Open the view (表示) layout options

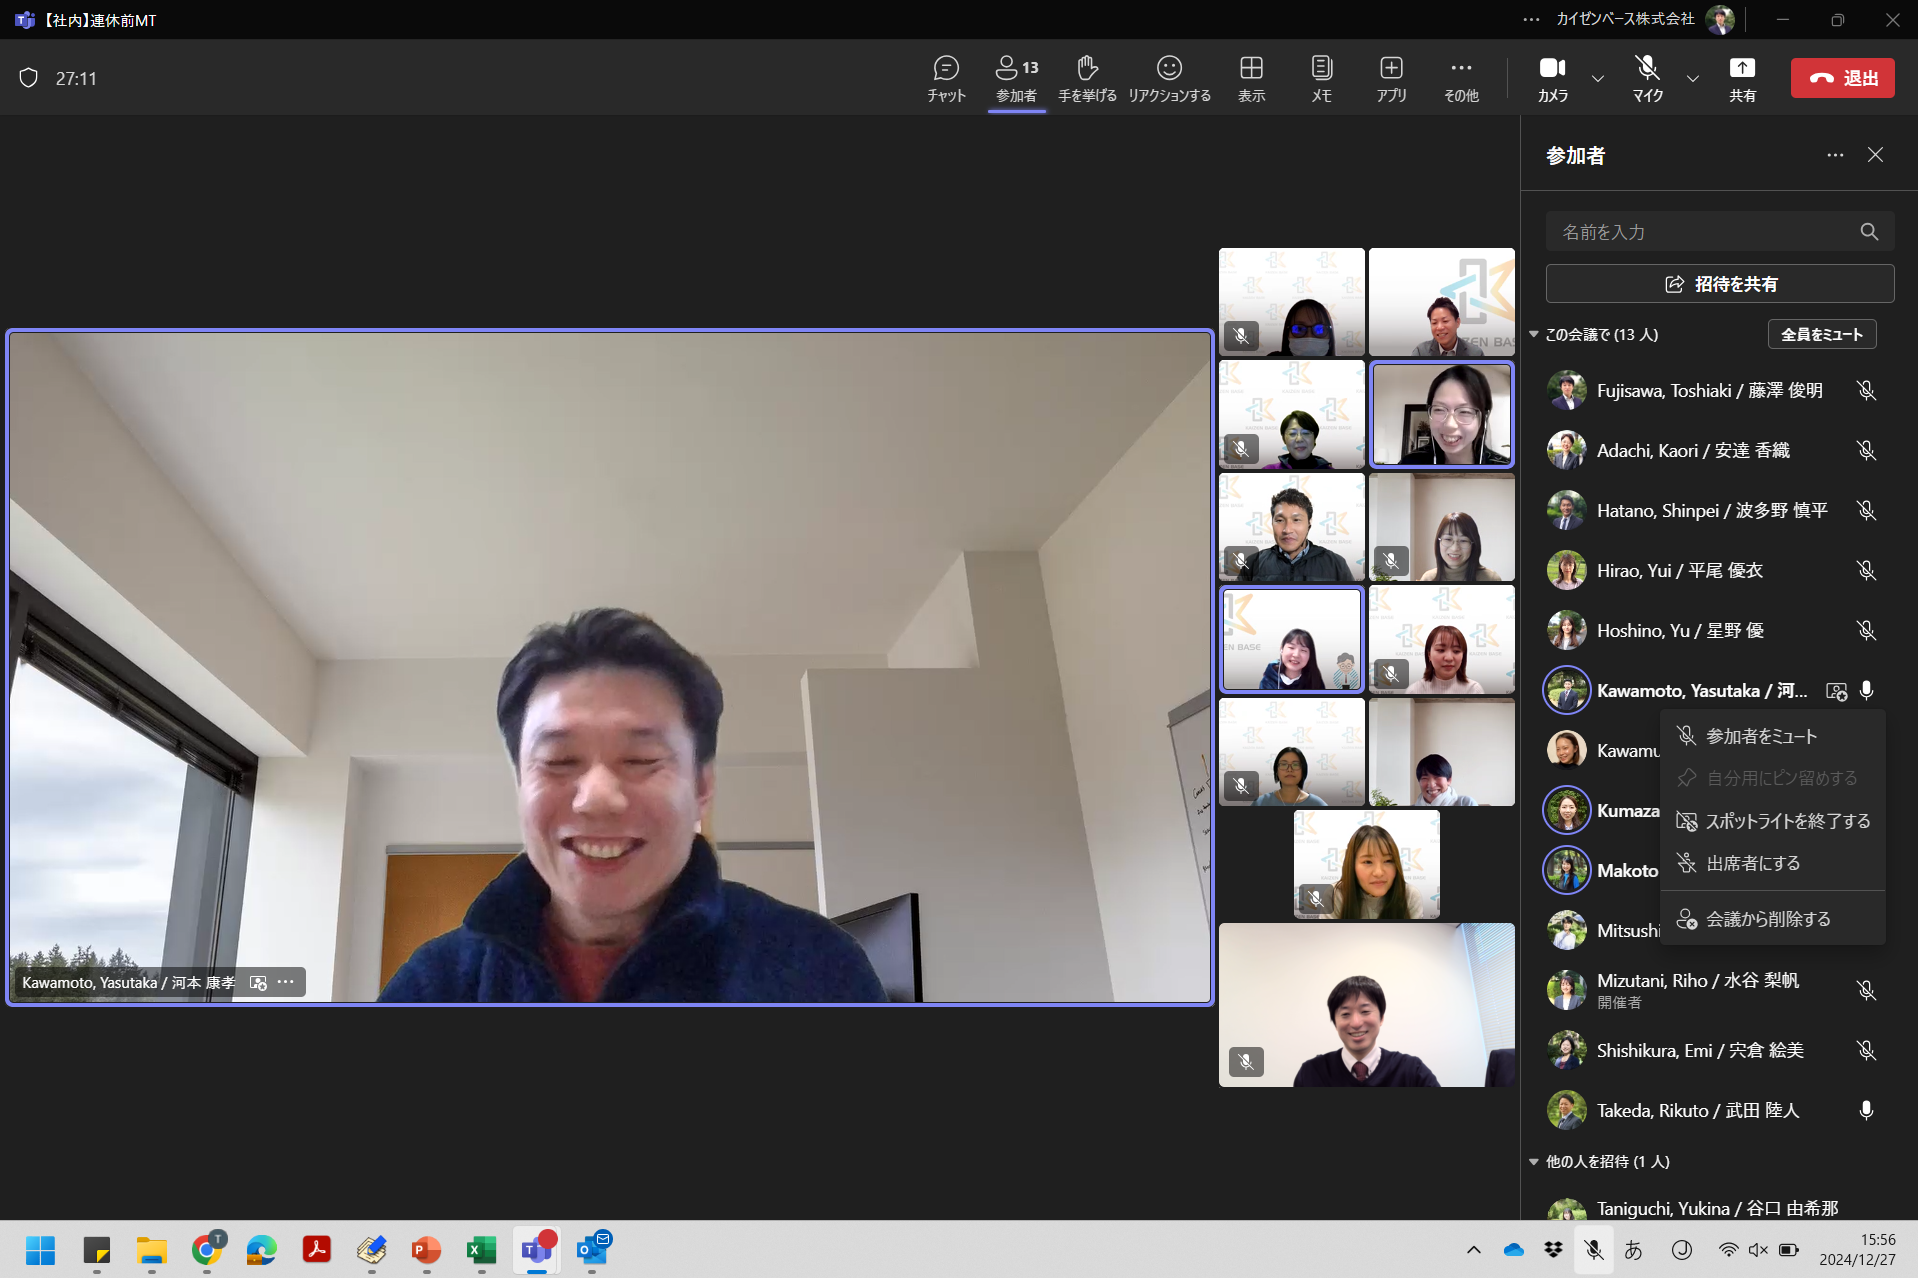(x=1251, y=78)
